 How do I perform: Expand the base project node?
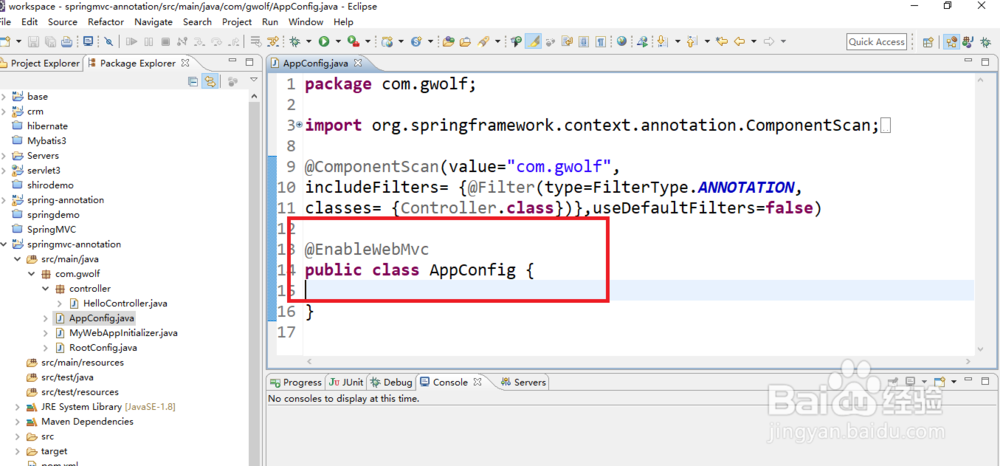click(4, 97)
